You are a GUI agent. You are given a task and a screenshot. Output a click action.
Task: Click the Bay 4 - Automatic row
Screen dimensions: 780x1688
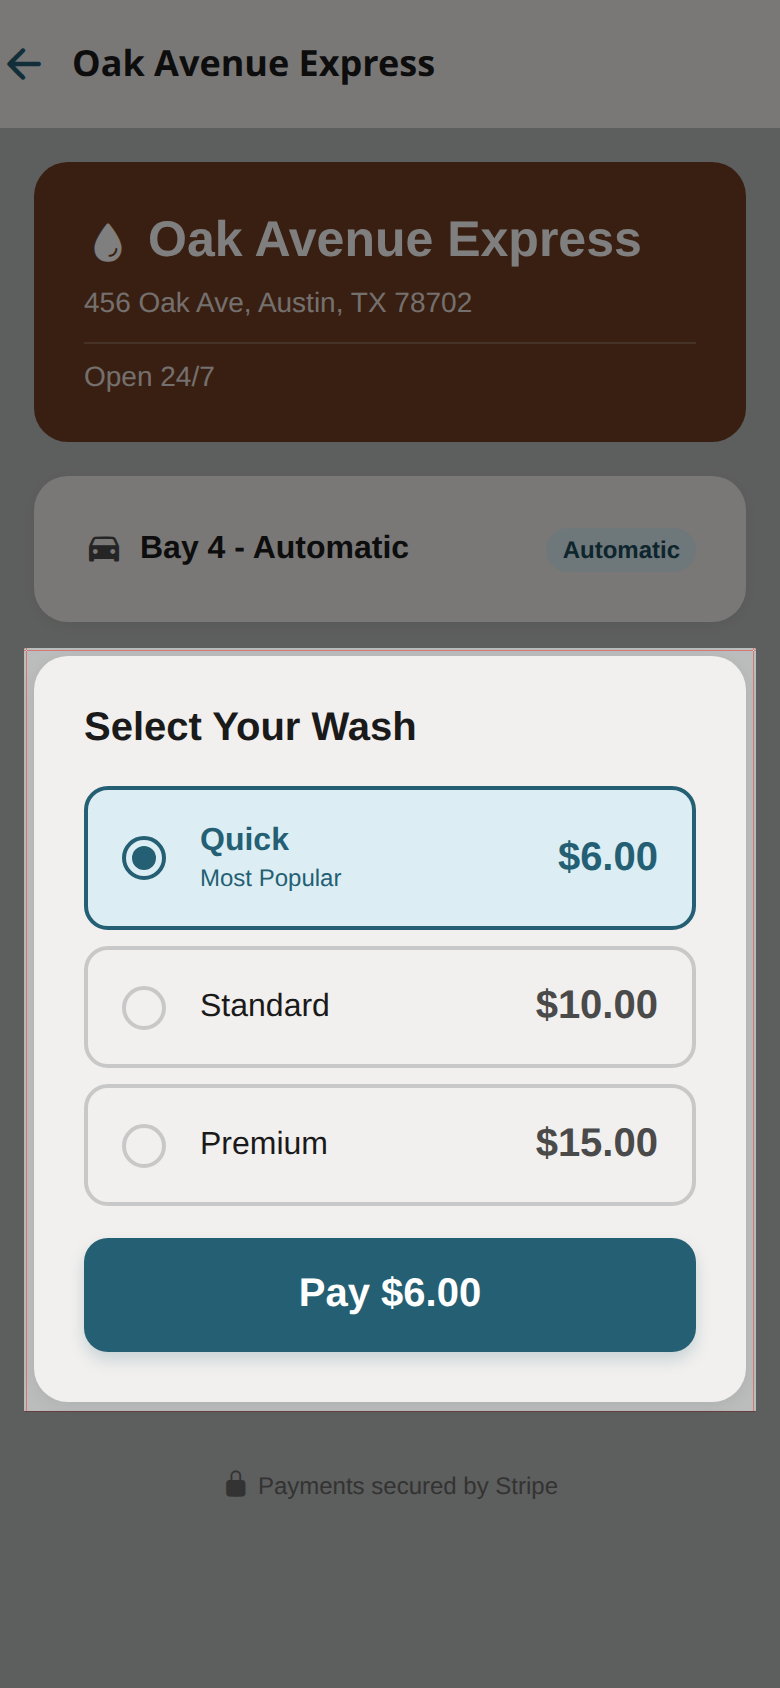390,548
